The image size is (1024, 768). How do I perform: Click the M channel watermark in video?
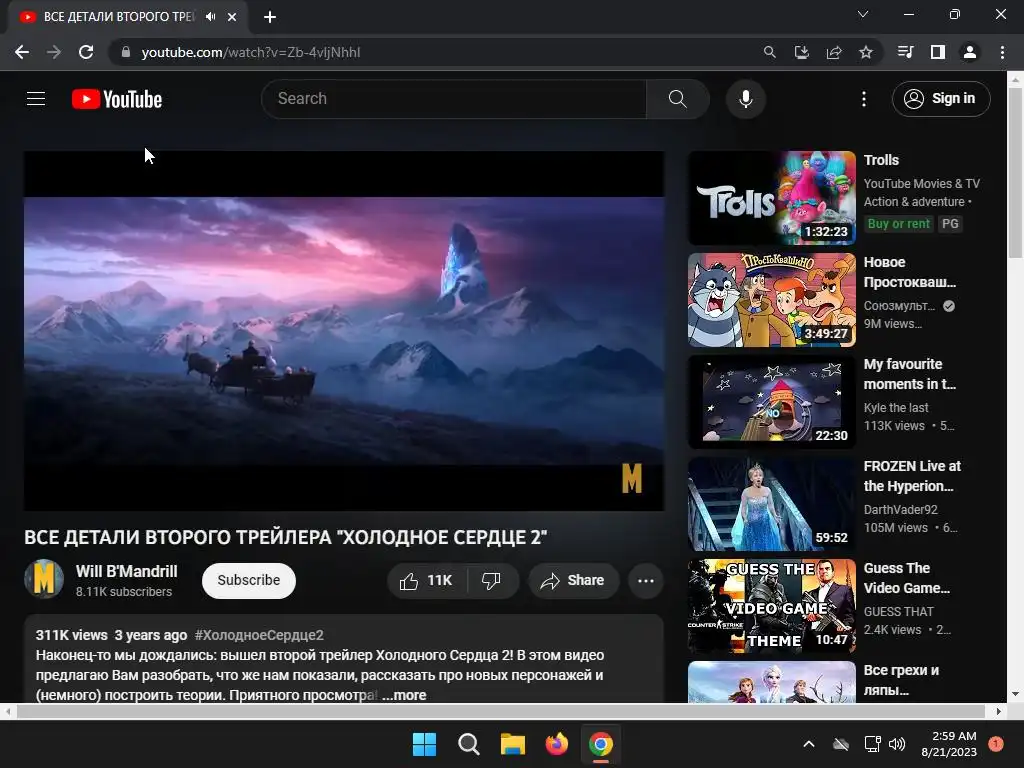pos(632,479)
